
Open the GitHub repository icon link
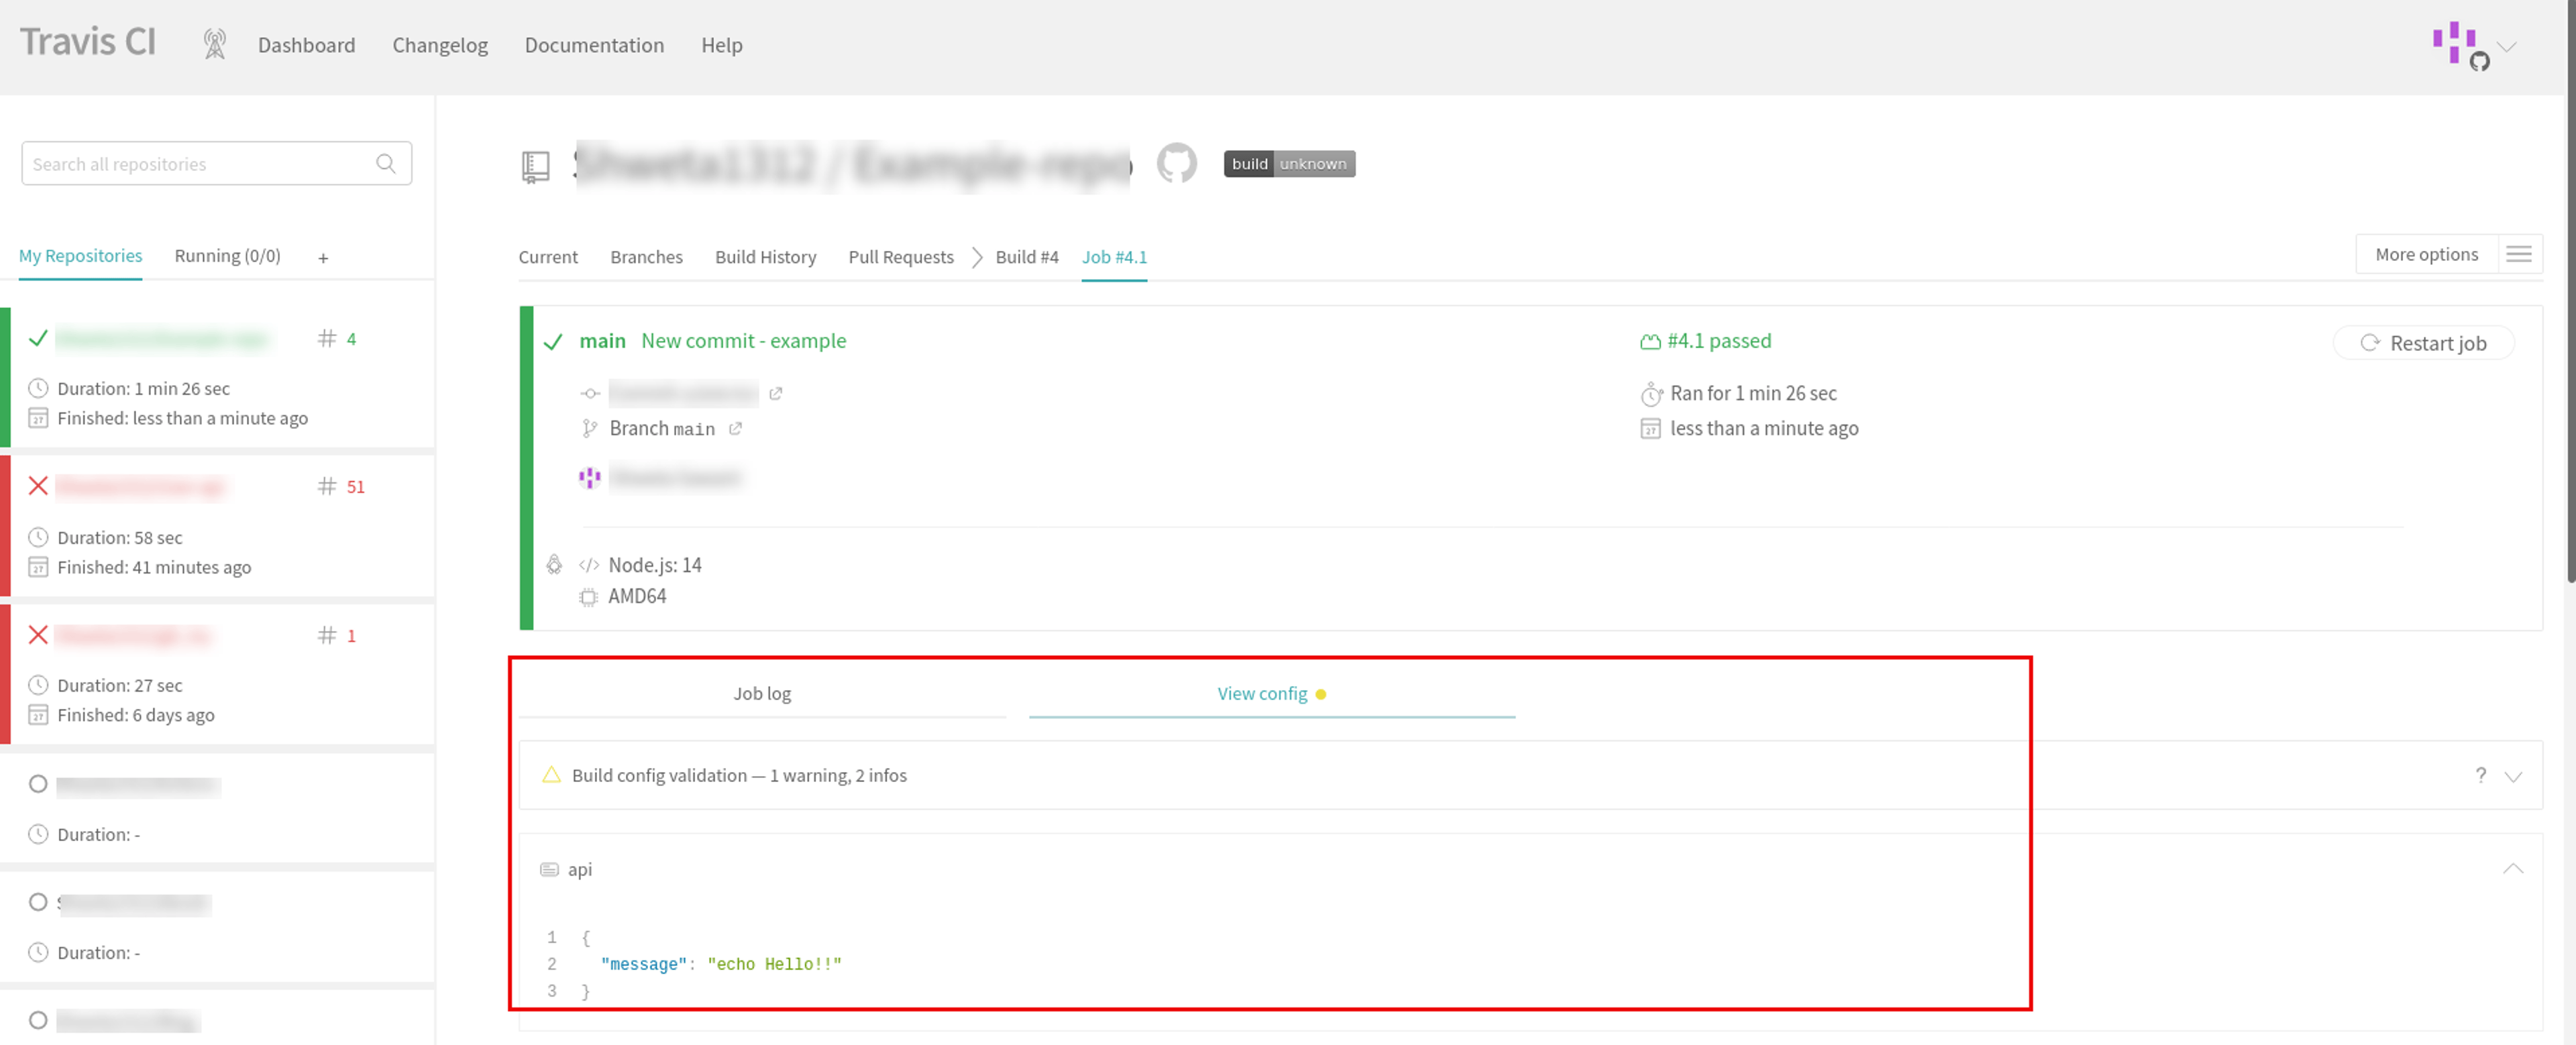tap(1176, 163)
